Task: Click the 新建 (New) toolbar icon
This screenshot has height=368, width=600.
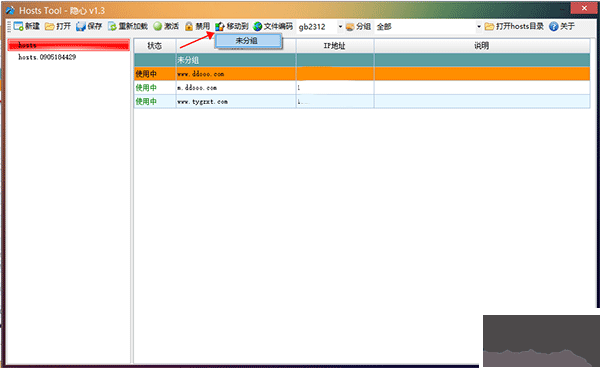Action: [18, 26]
